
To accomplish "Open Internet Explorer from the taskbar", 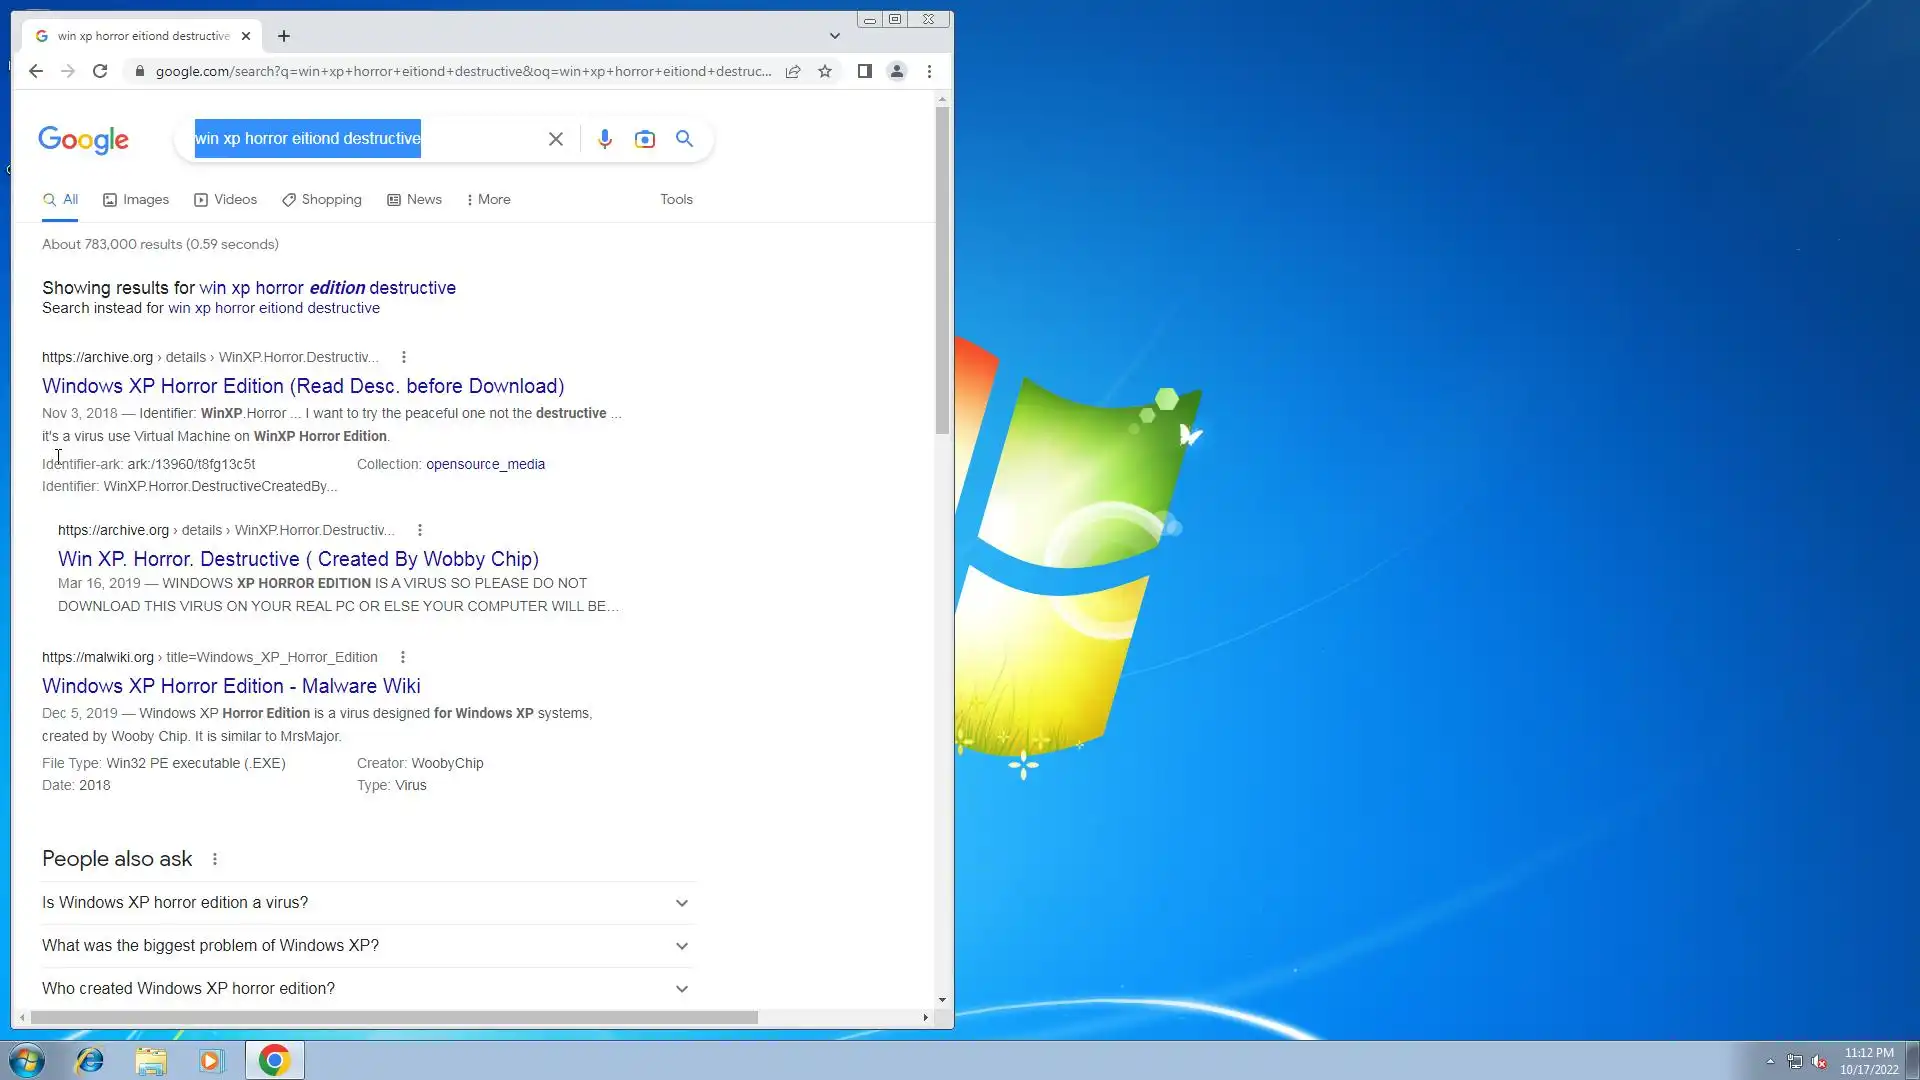I will tap(90, 1060).
